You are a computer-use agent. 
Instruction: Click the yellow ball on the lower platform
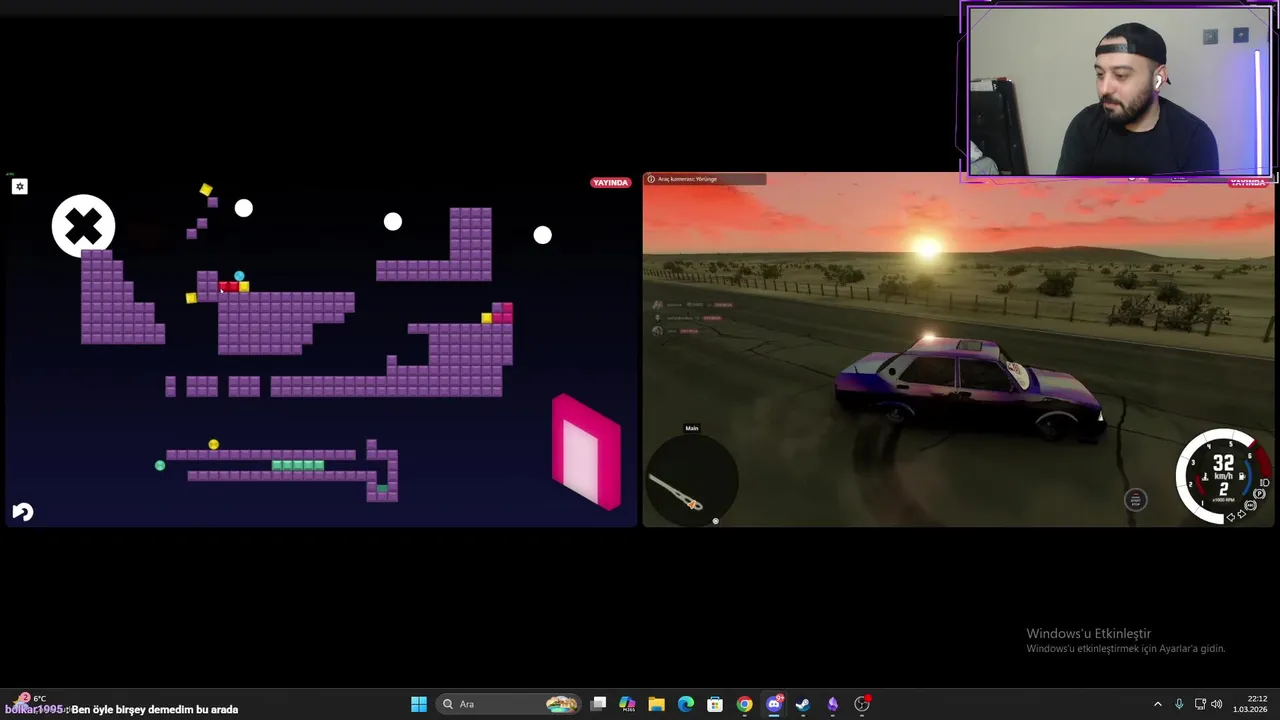pyautogui.click(x=213, y=444)
